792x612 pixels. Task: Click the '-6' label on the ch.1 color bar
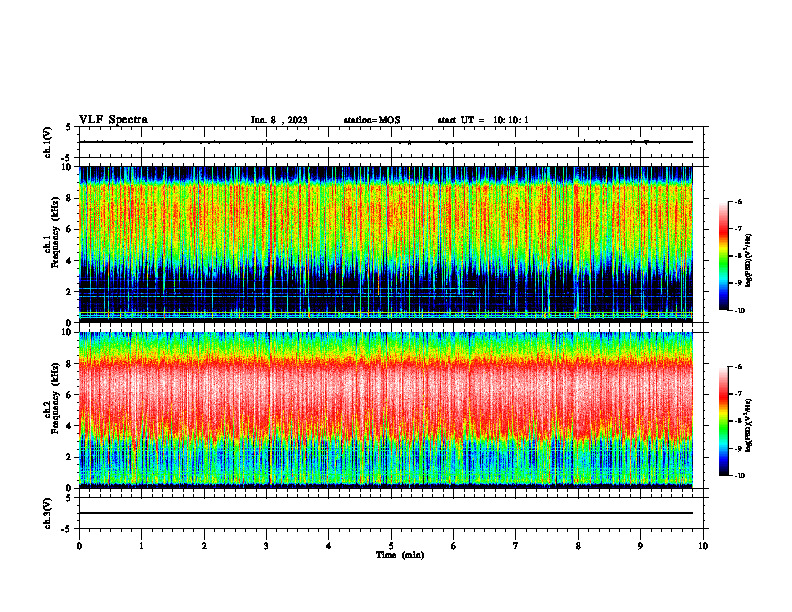[x=738, y=201]
